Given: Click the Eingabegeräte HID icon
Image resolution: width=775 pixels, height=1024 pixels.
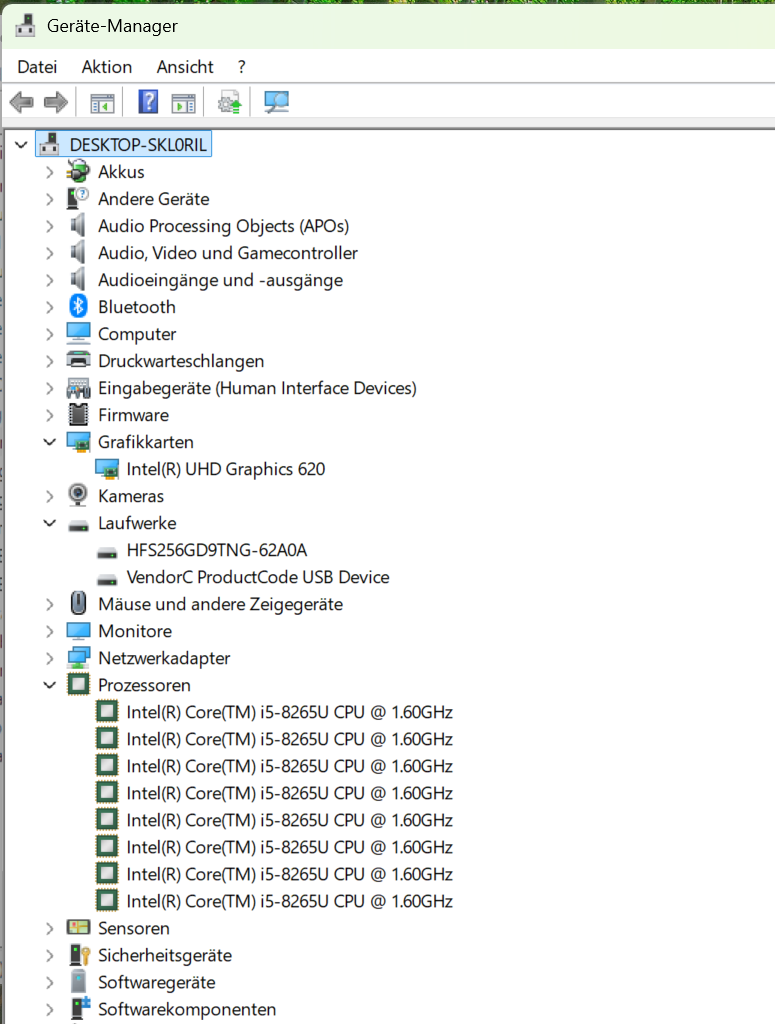Looking at the screenshot, I should pos(78,388).
